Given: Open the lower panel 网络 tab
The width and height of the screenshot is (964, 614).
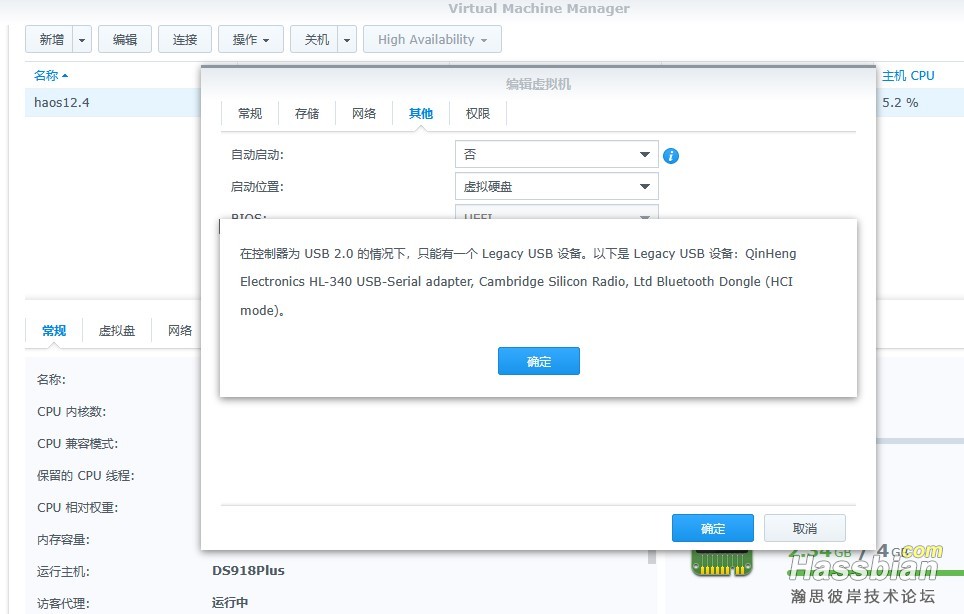Looking at the screenshot, I should 180,331.
